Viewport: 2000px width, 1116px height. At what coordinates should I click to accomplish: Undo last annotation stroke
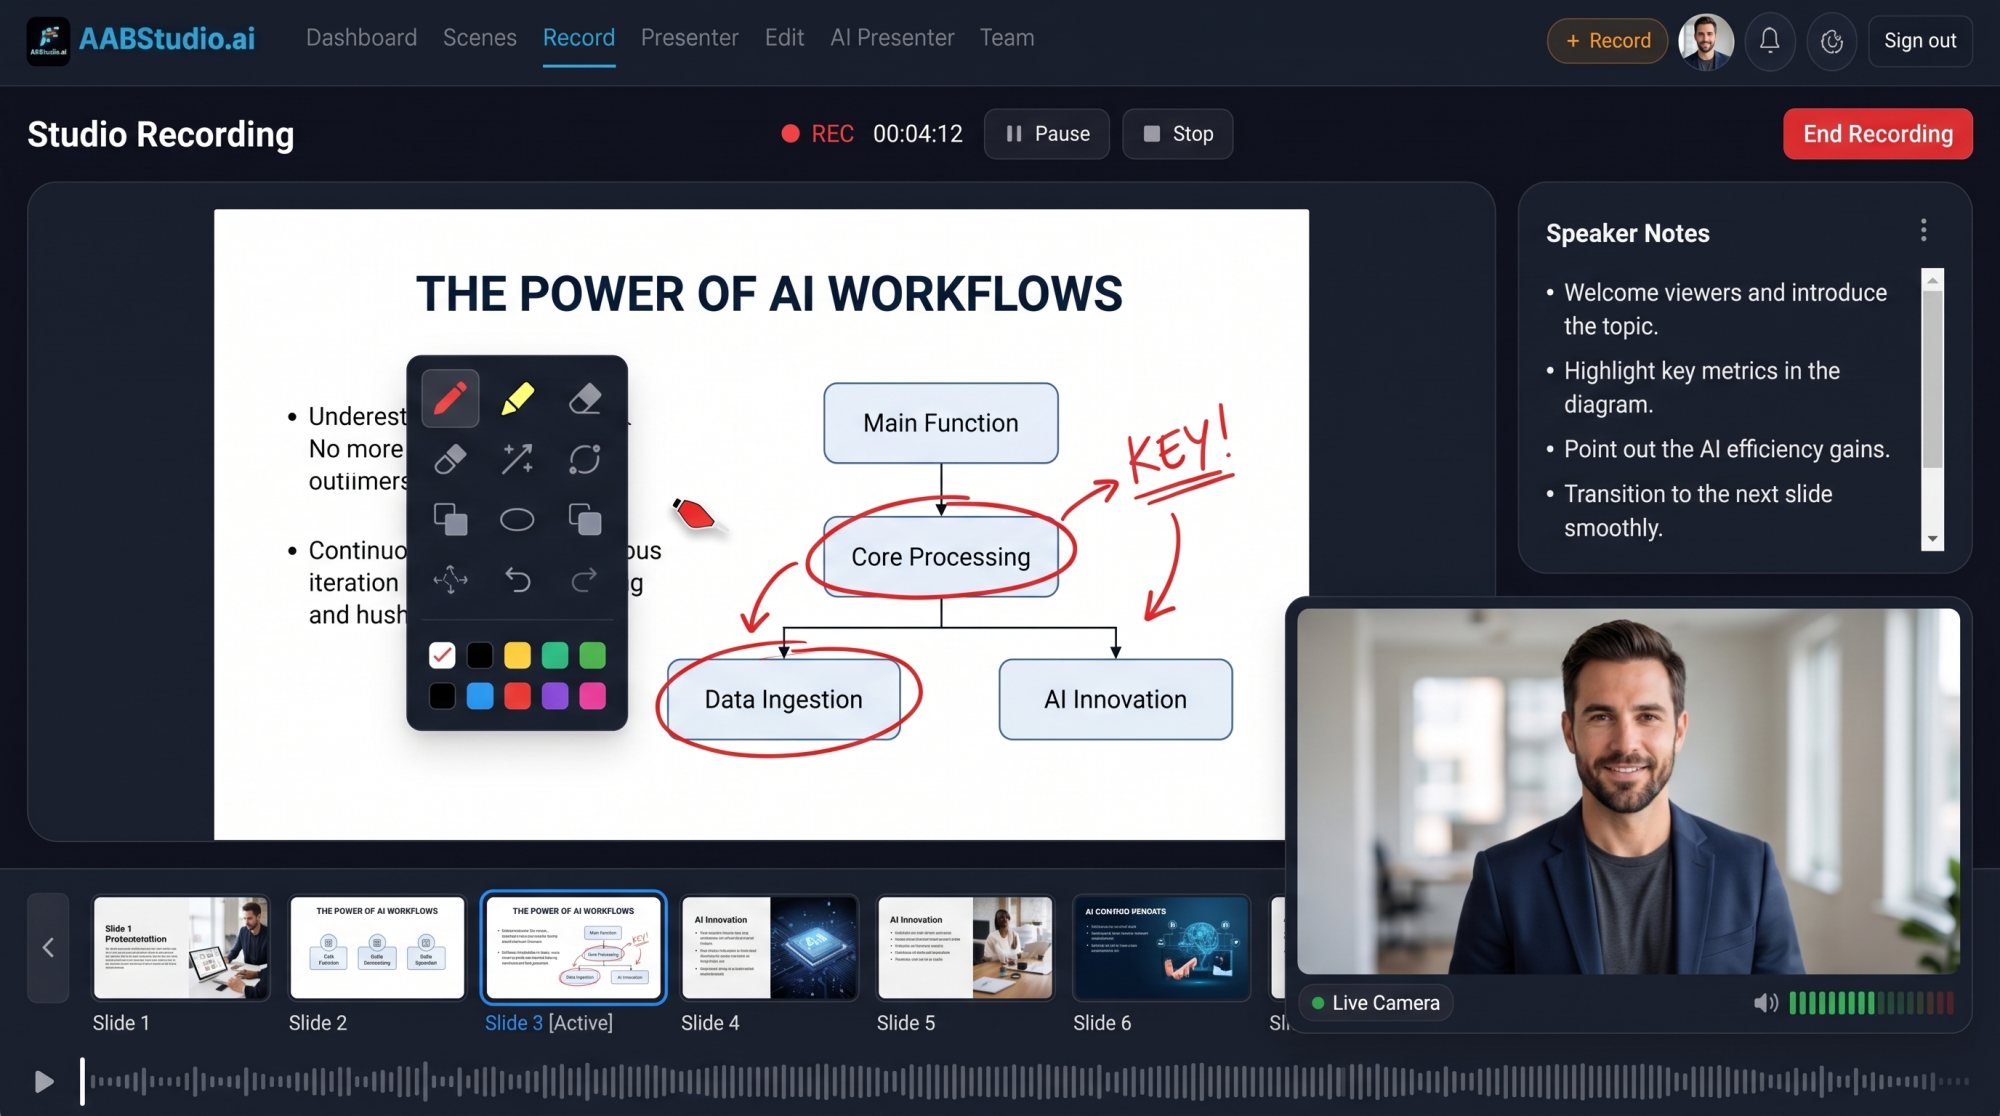(x=517, y=579)
